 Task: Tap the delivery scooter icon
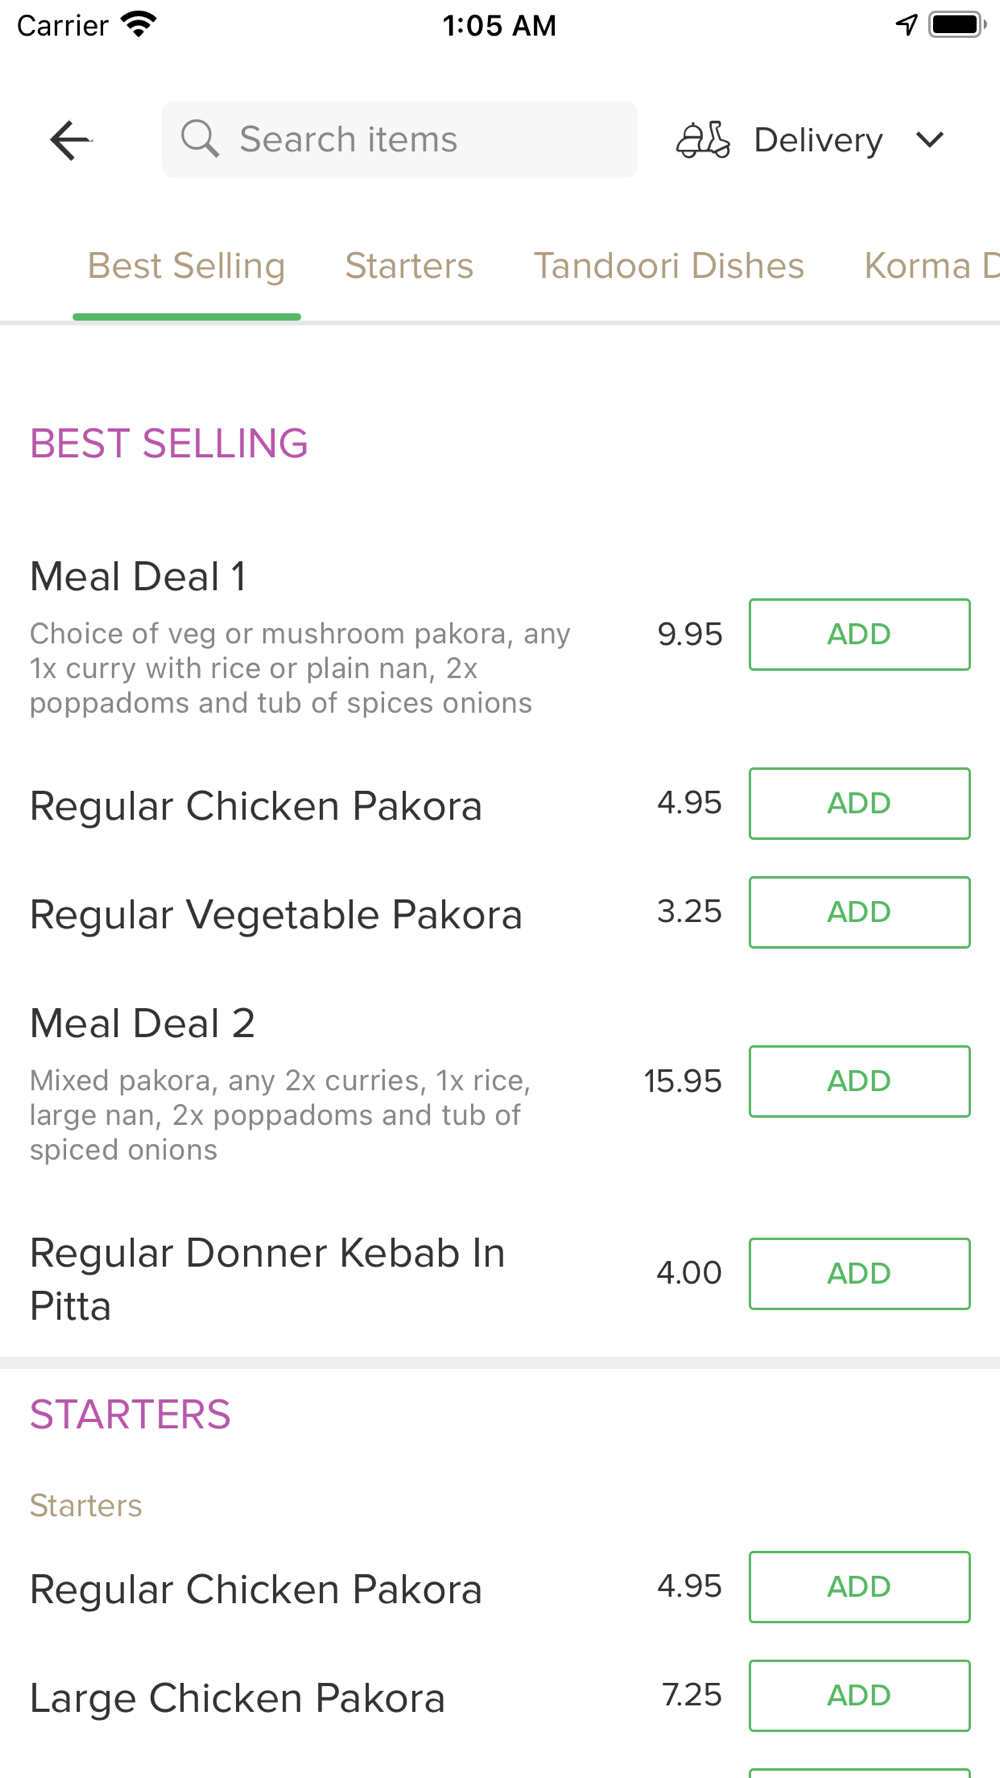[703, 140]
